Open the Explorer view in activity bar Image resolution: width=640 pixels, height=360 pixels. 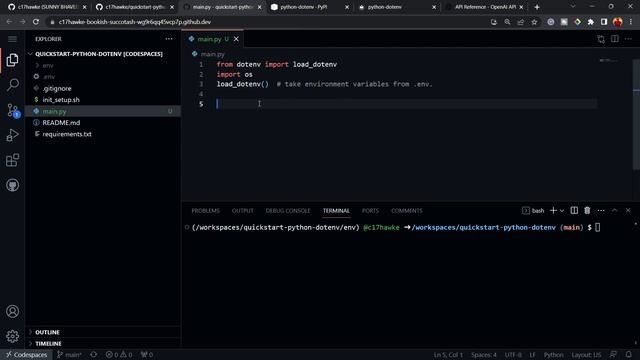pyautogui.click(x=12, y=60)
